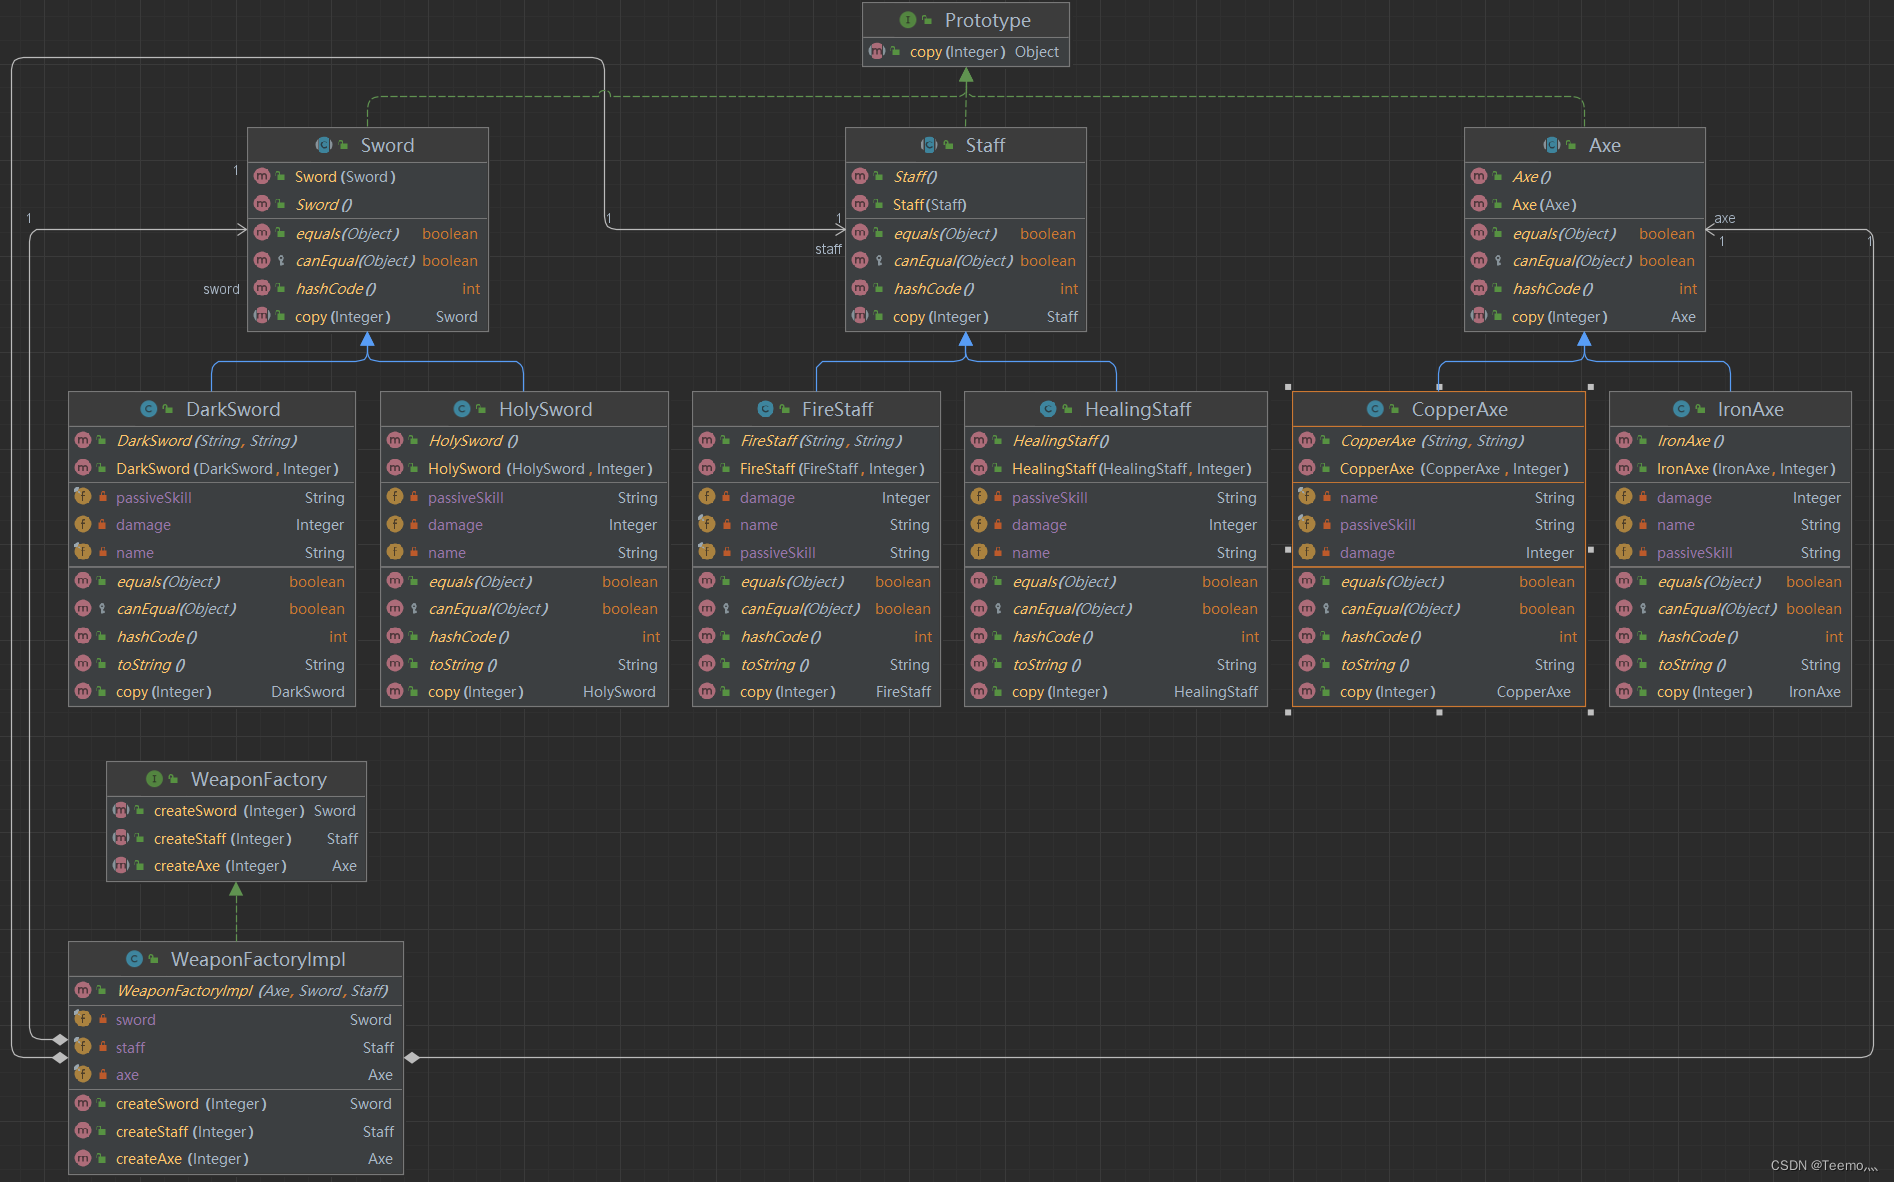Click the Sword abstract class icon

coord(324,145)
